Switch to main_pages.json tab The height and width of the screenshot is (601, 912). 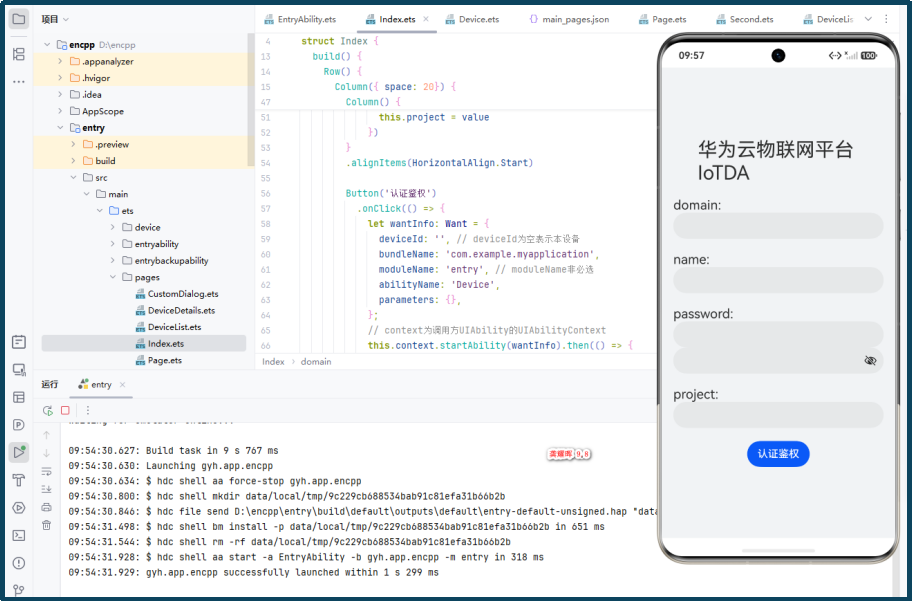[x=569, y=19]
